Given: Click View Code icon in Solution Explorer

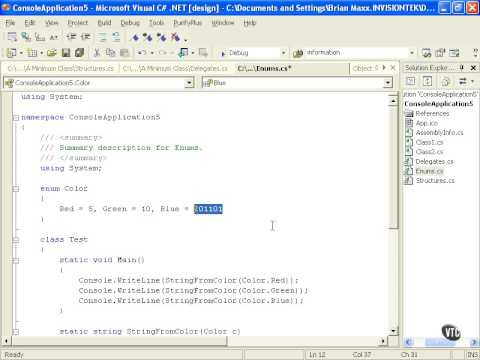Looking at the screenshot, I should coord(411,81).
